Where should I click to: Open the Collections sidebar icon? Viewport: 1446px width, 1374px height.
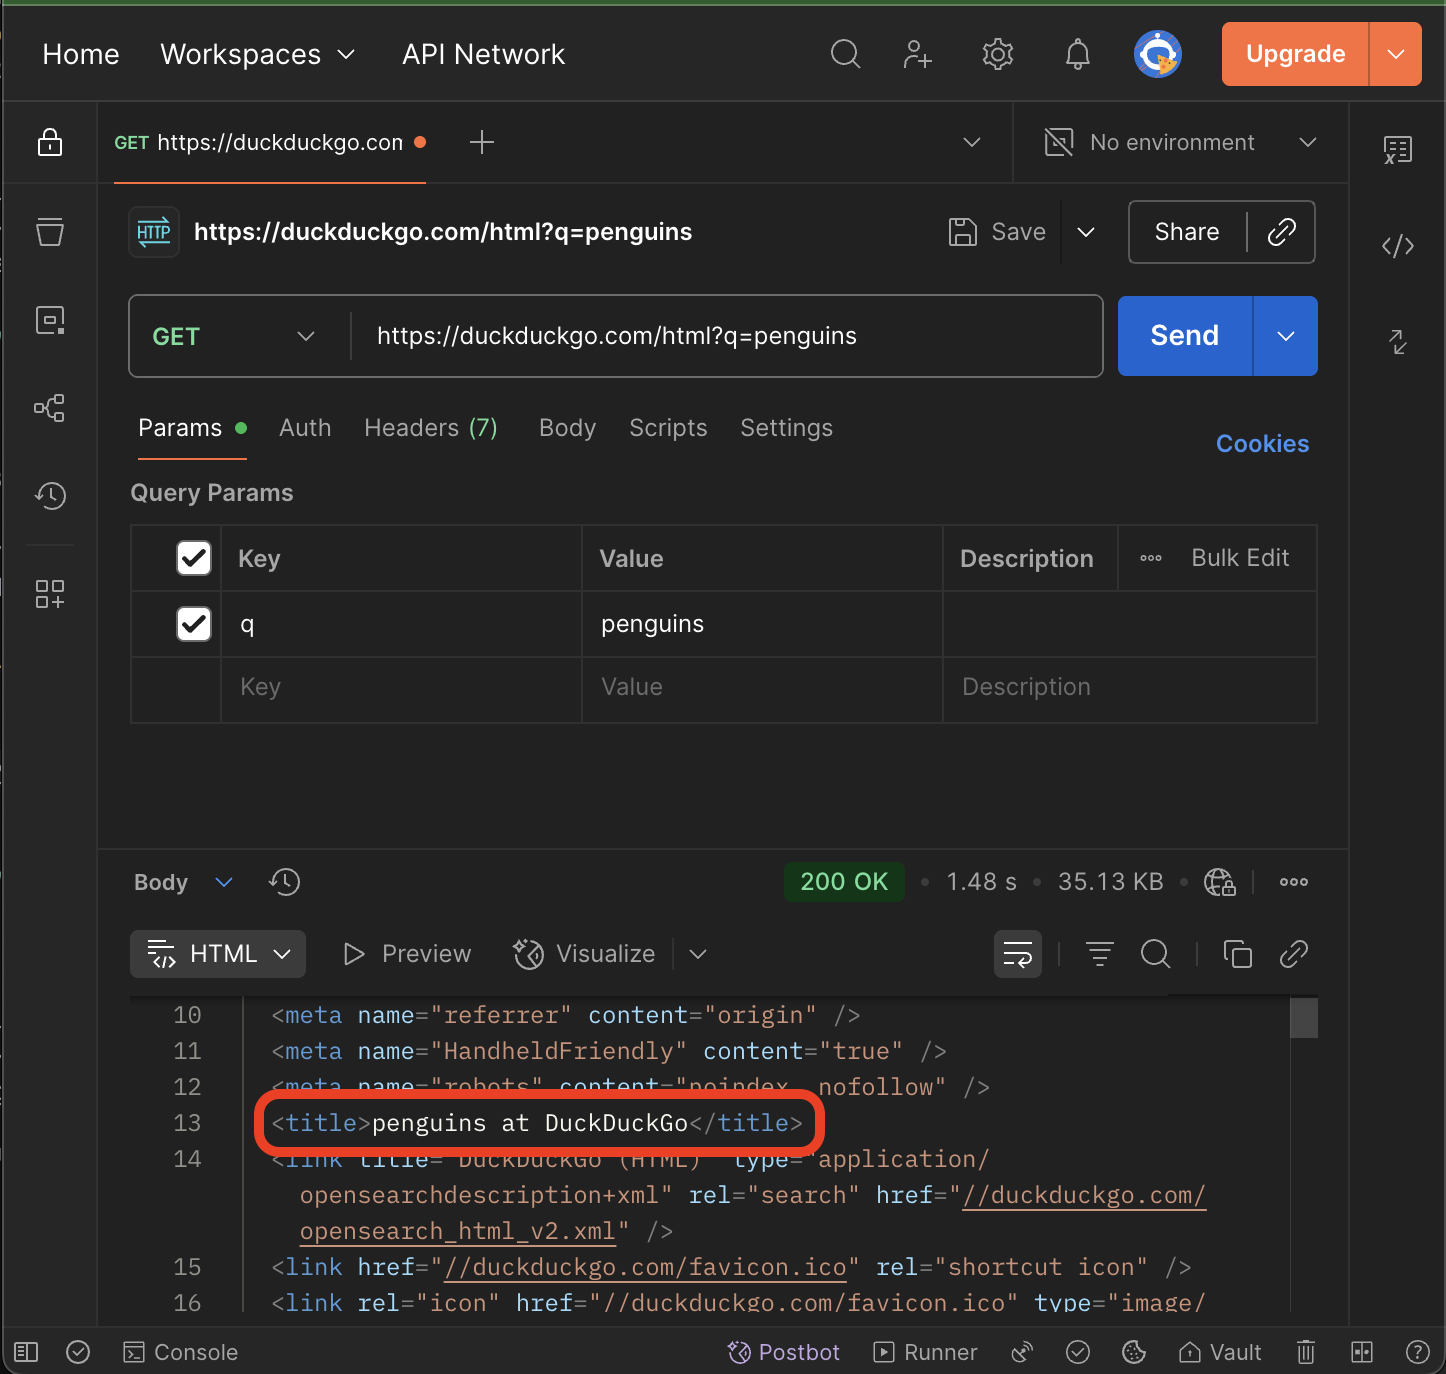pos(50,232)
